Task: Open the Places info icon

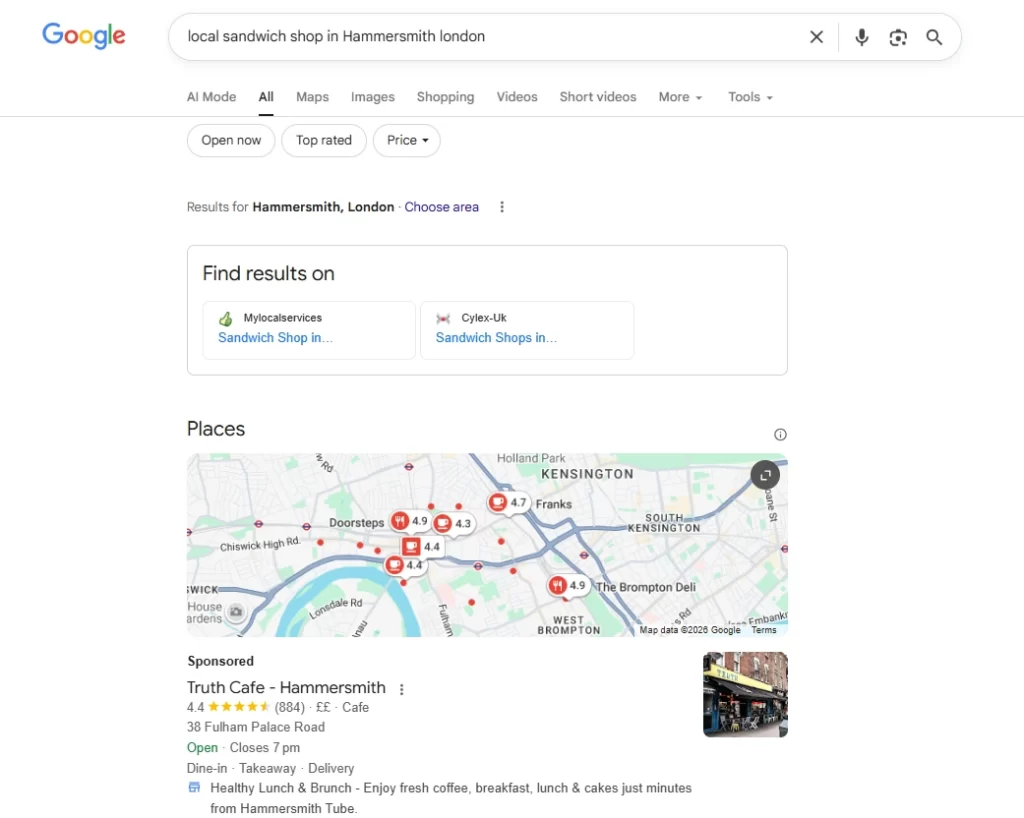Action: [780, 434]
